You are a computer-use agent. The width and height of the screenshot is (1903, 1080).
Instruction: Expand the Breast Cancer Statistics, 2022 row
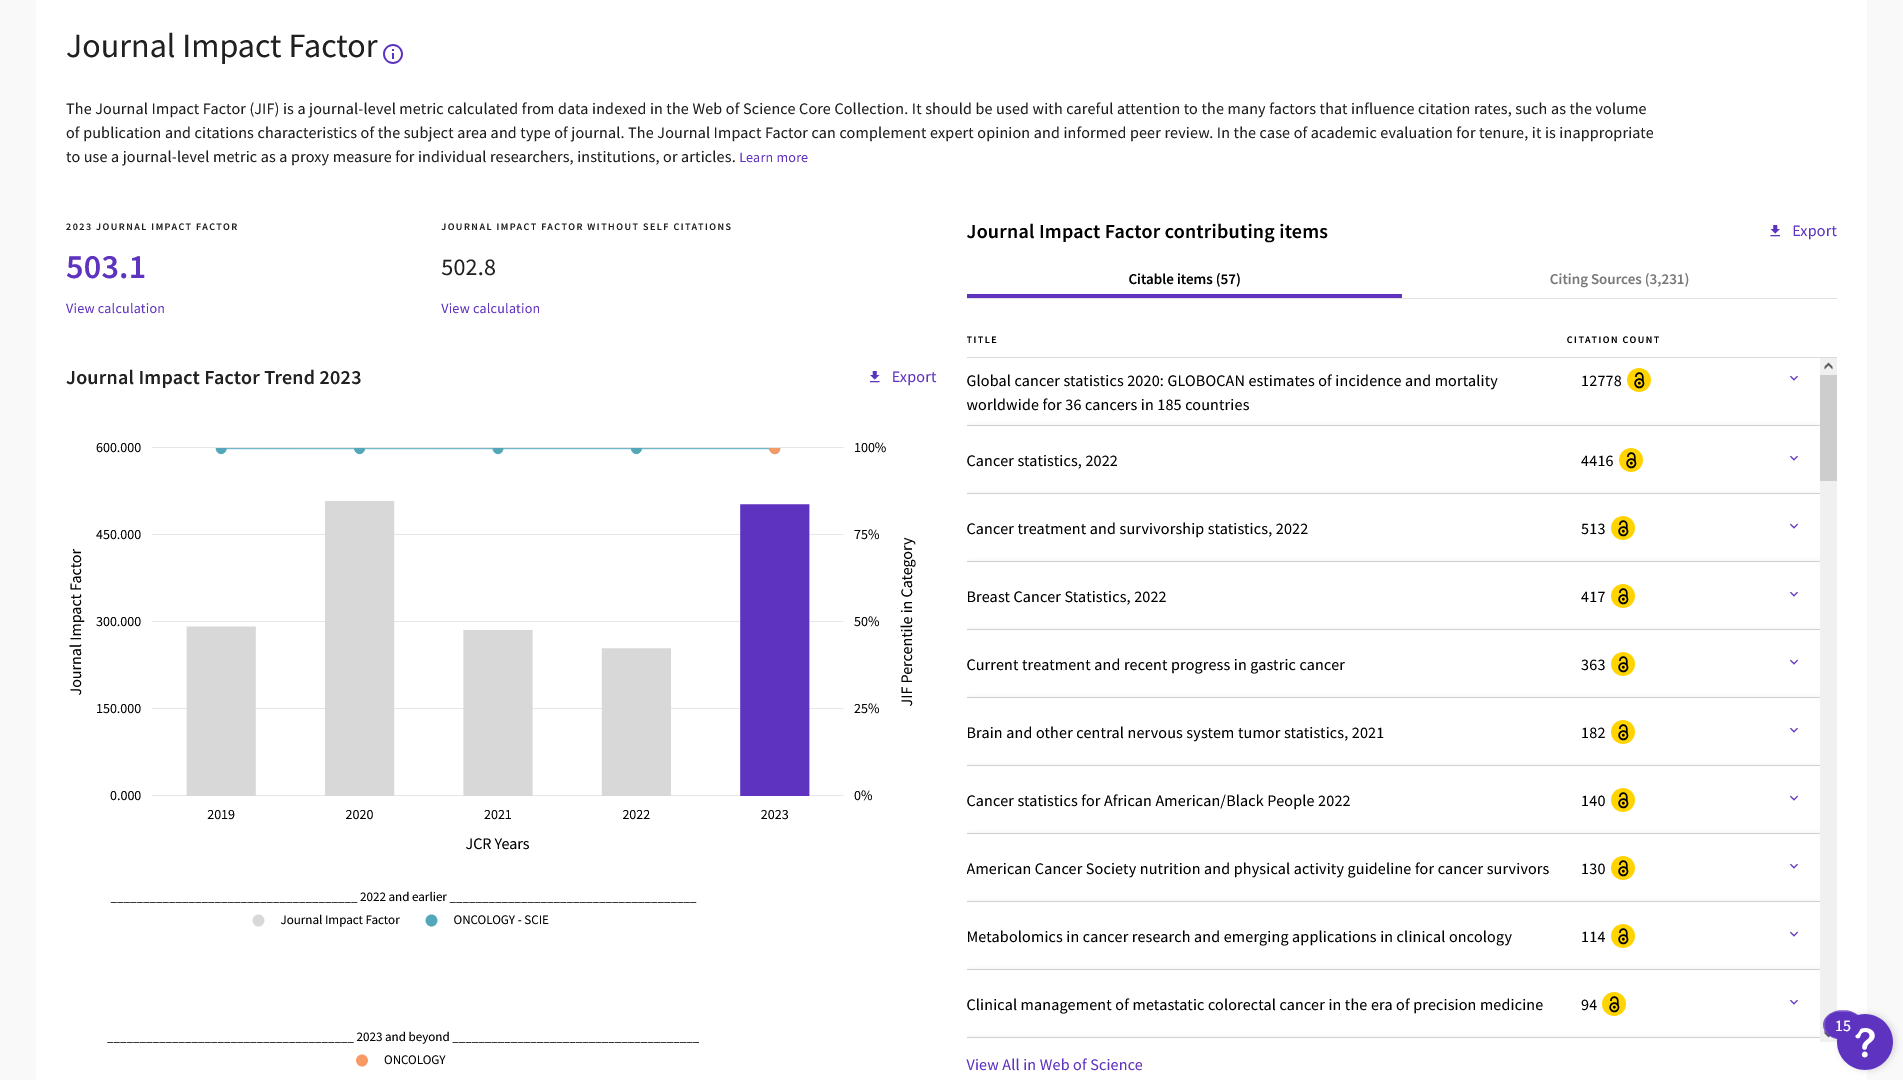point(1793,594)
